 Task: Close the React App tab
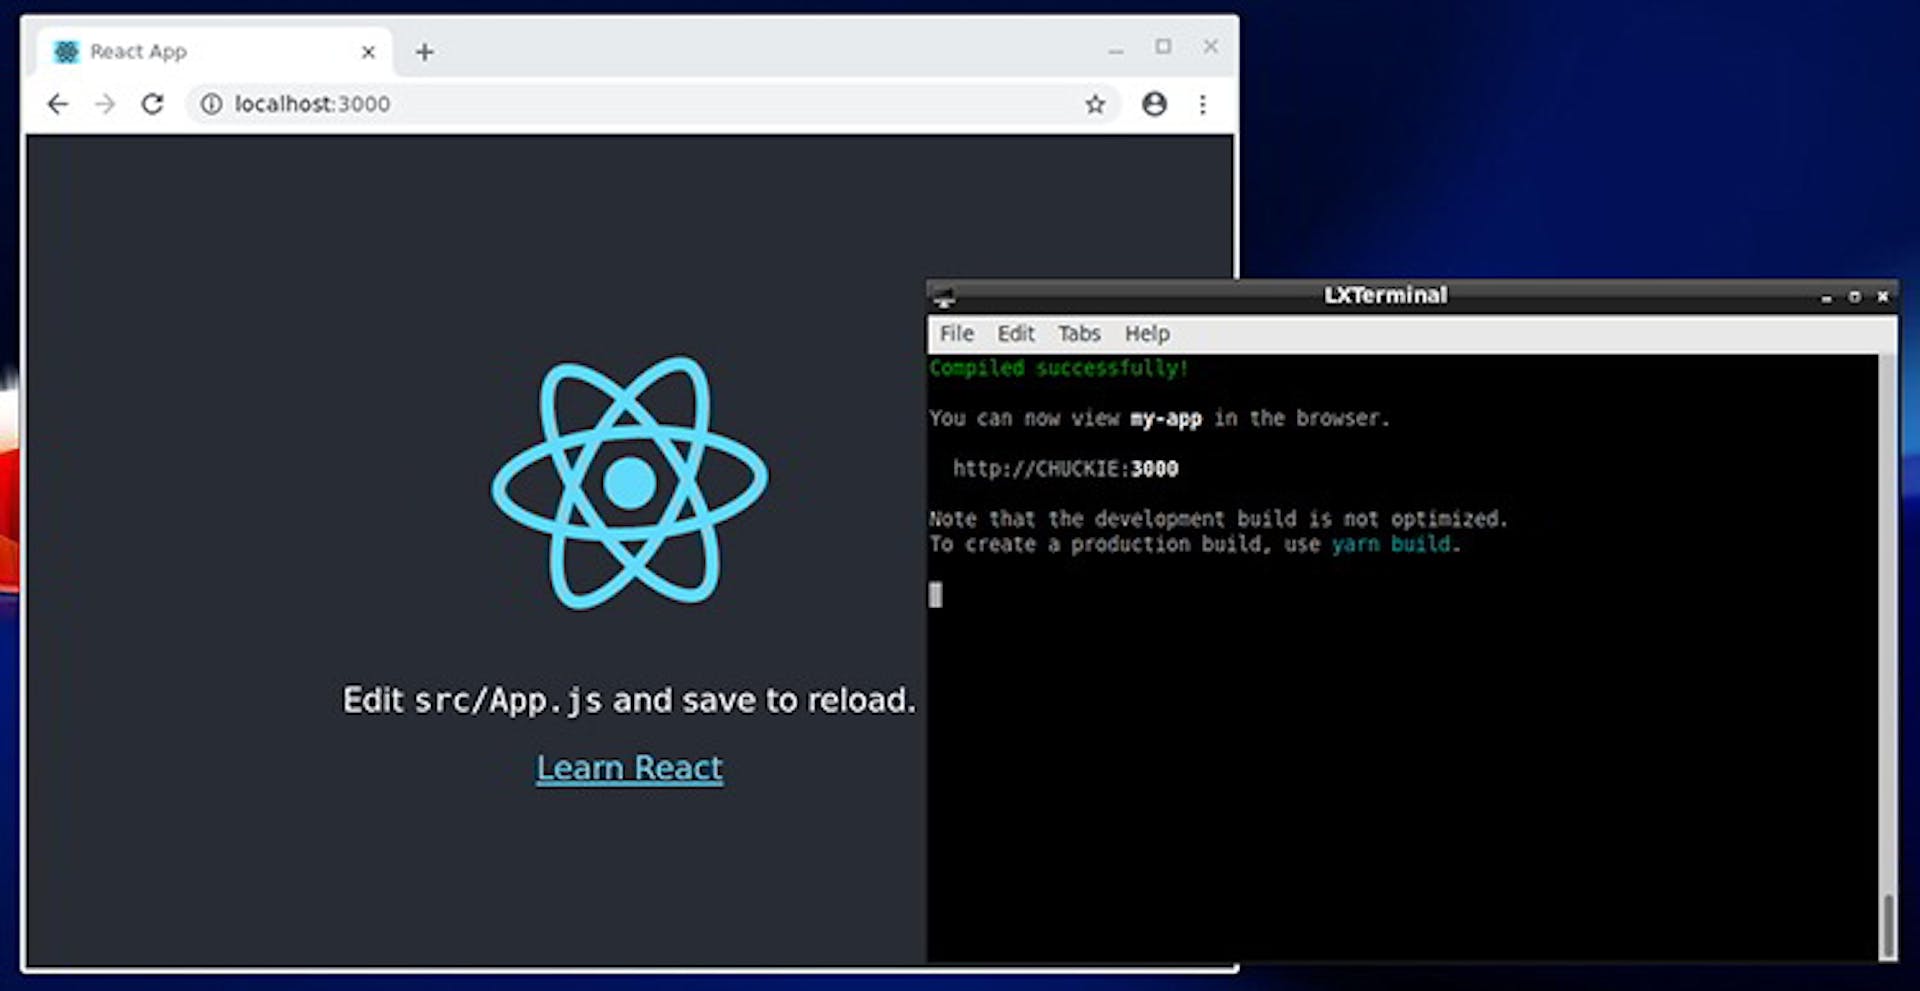(x=368, y=52)
